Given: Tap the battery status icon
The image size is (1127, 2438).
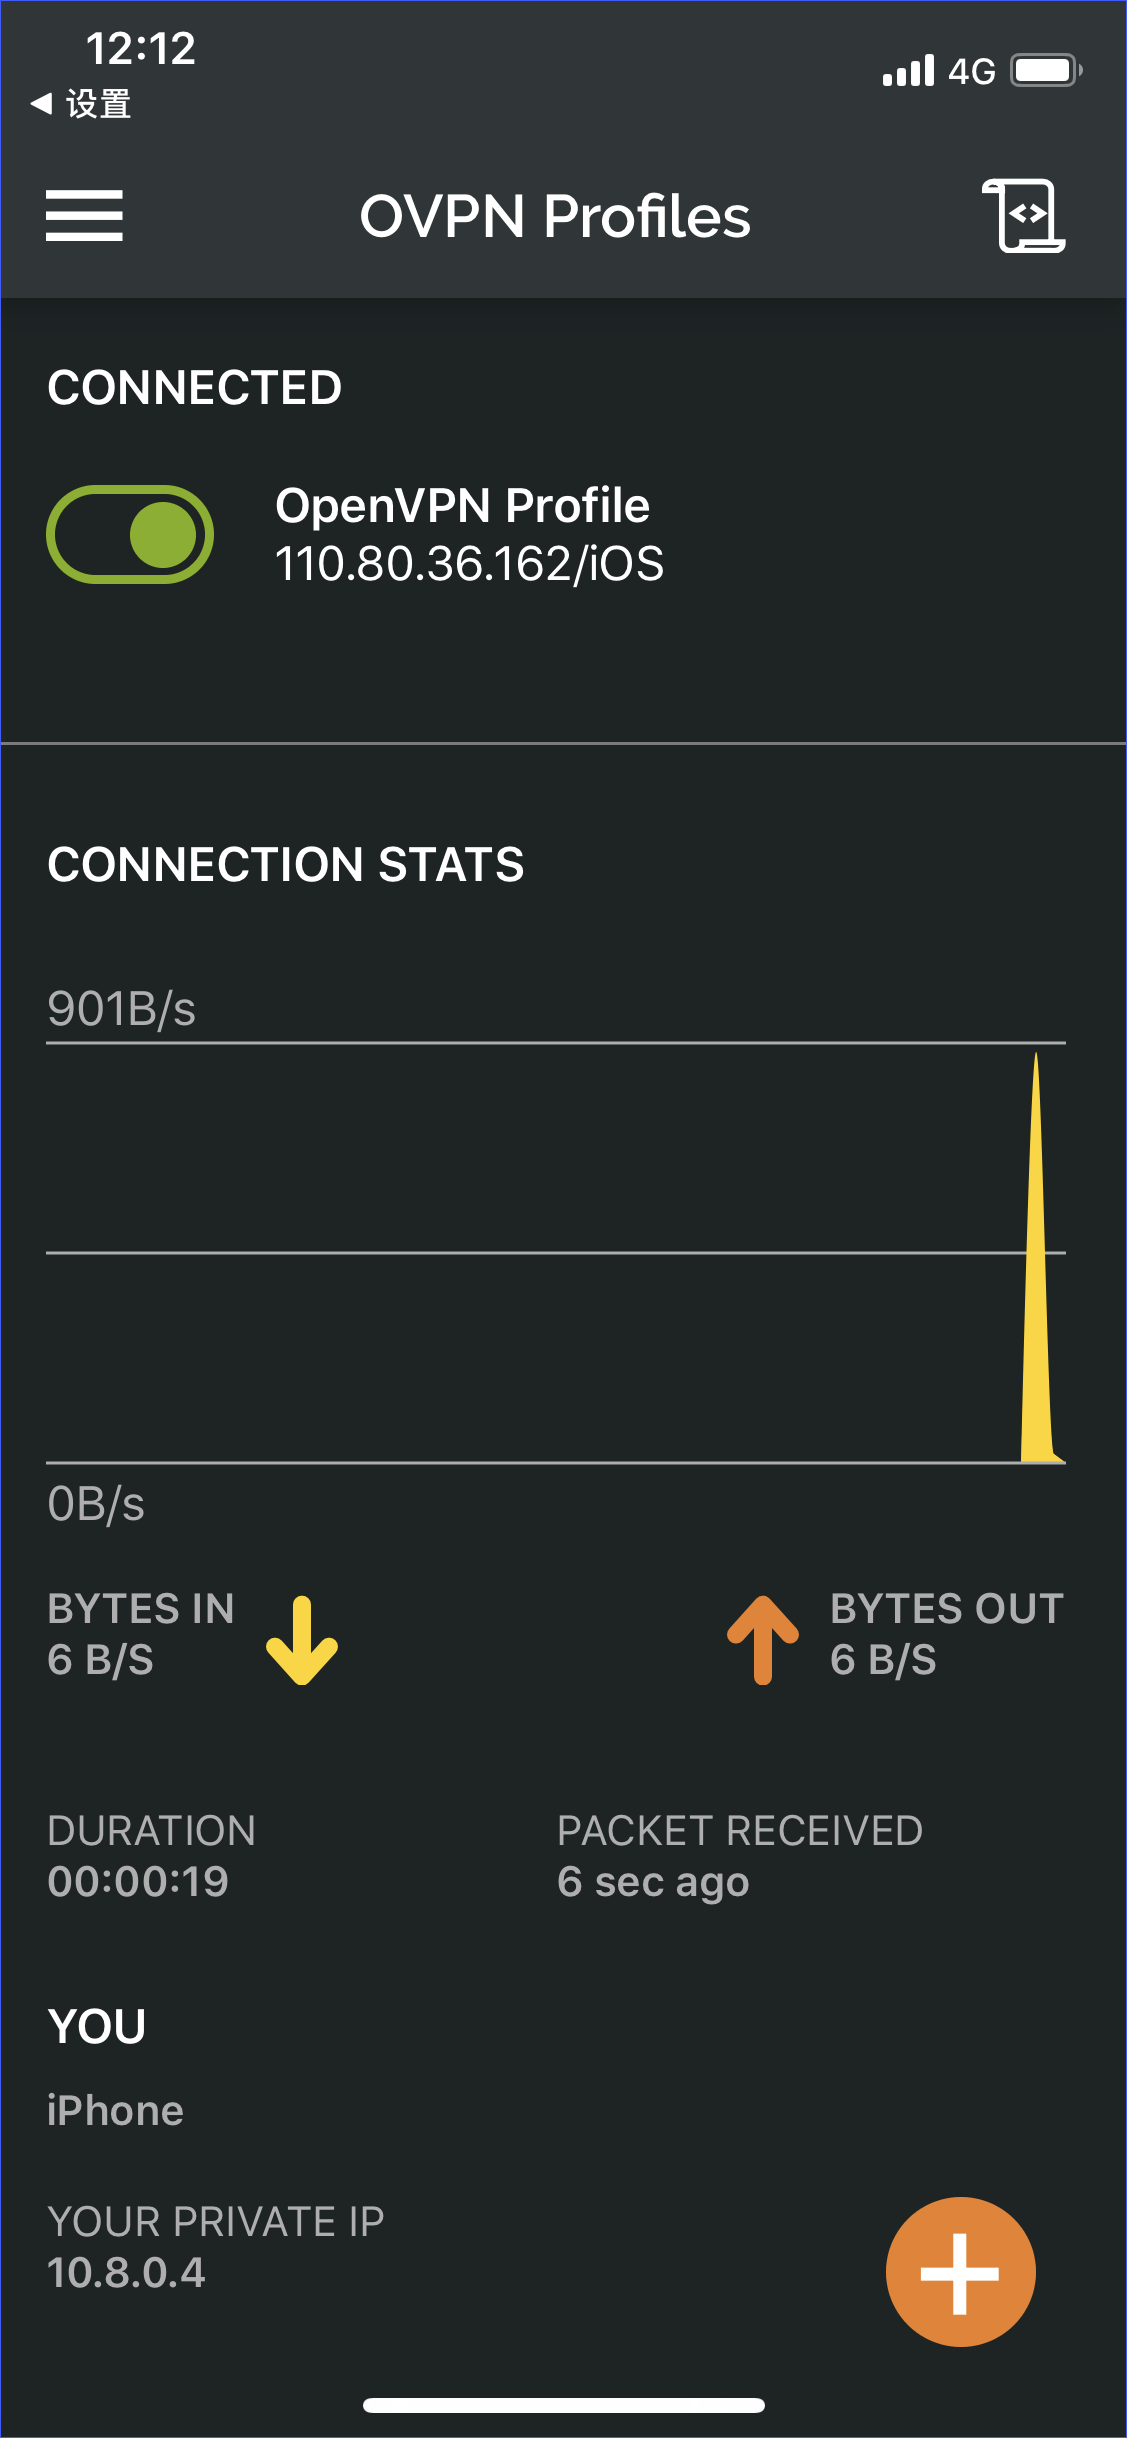Looking at the screenshot, I should (1045, 71).
